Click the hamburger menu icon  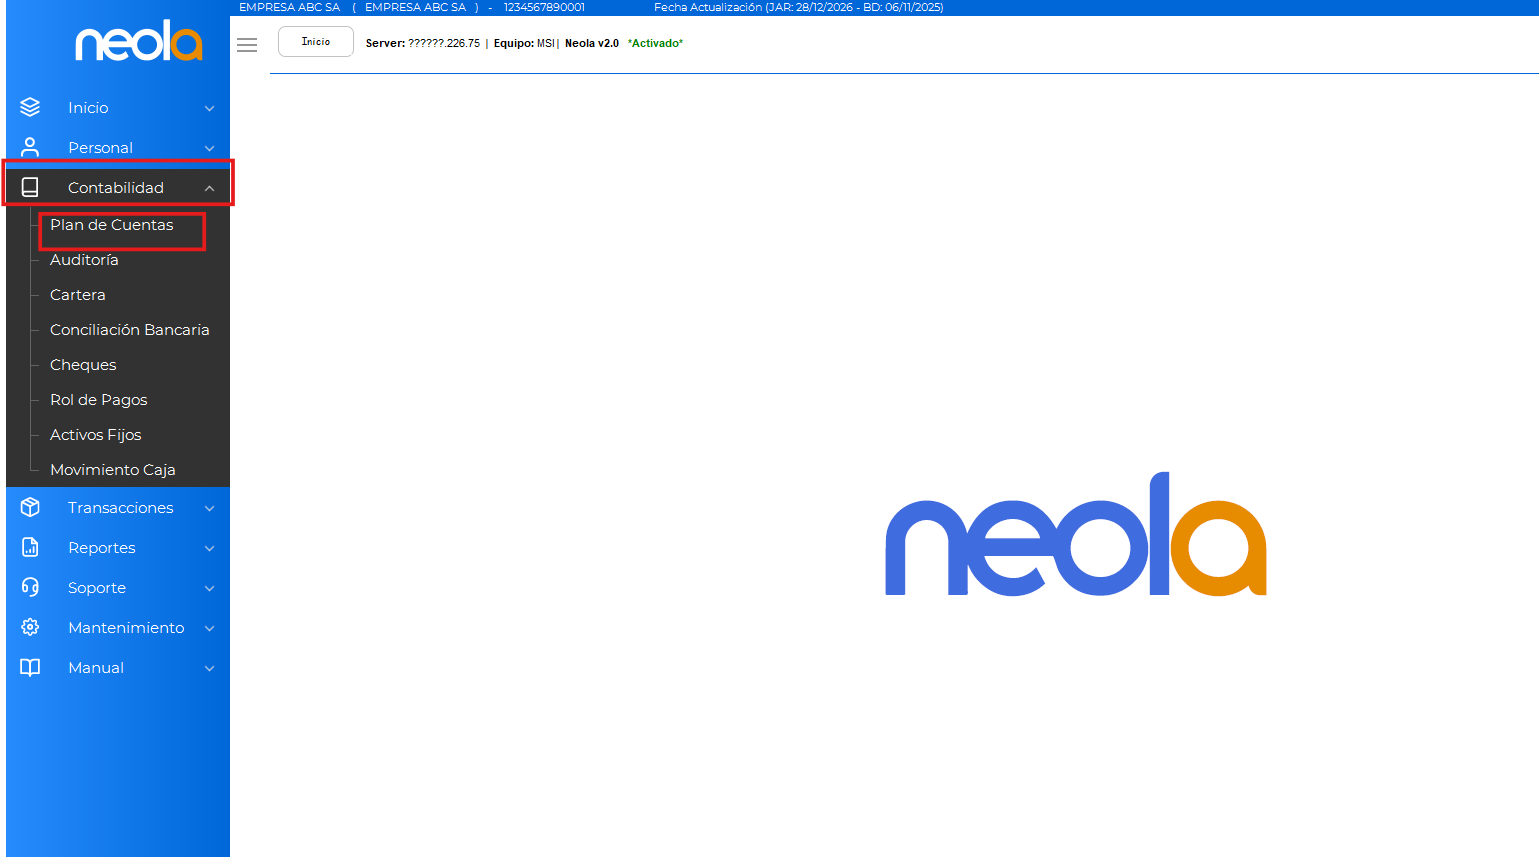(x=247, y=45)
